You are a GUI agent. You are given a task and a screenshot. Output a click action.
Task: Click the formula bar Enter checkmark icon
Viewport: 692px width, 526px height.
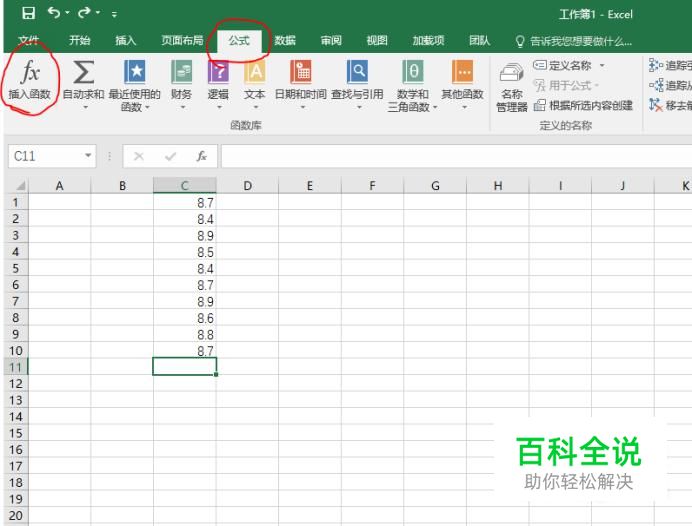tap(170, 156)
